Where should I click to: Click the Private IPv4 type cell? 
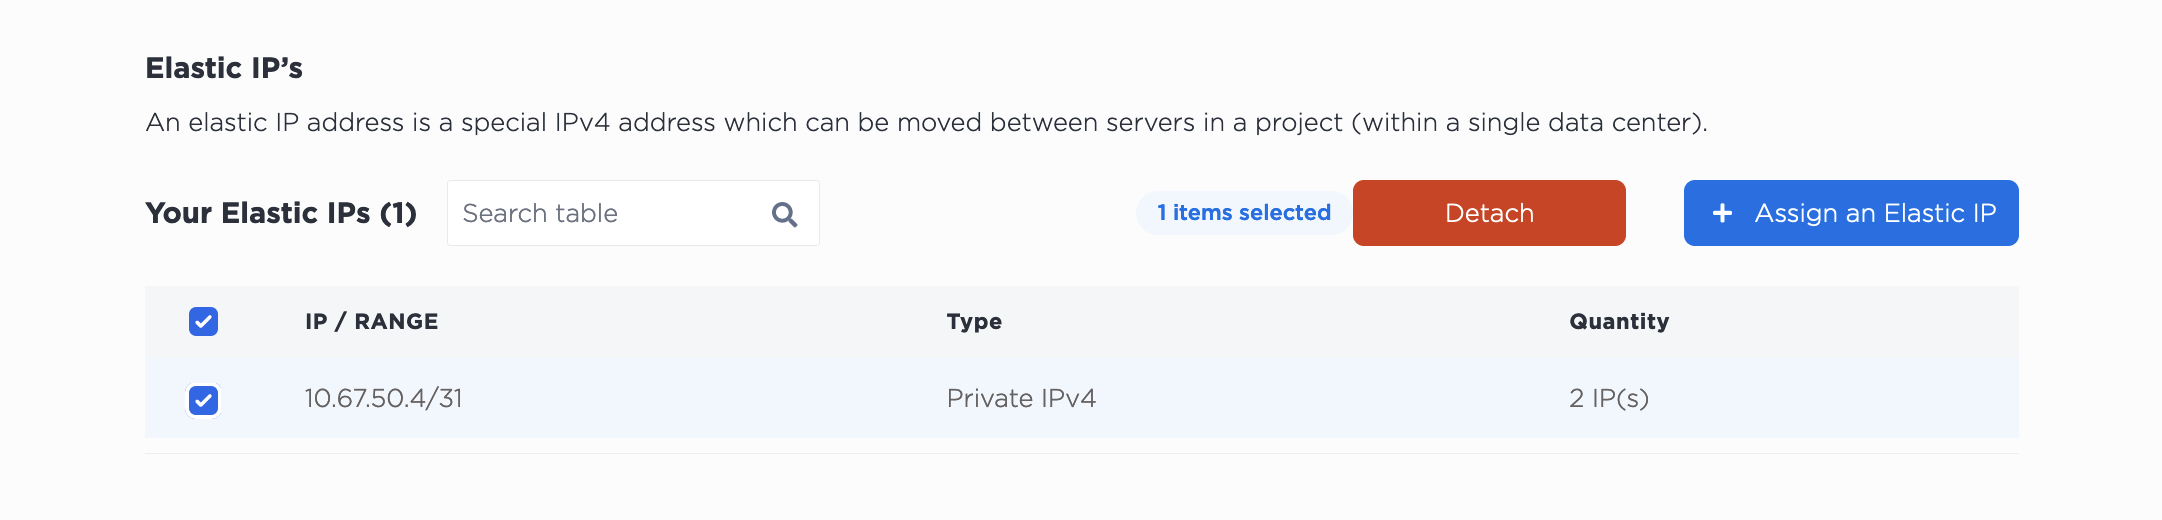pyautogui.click(x=1021, y=399)
